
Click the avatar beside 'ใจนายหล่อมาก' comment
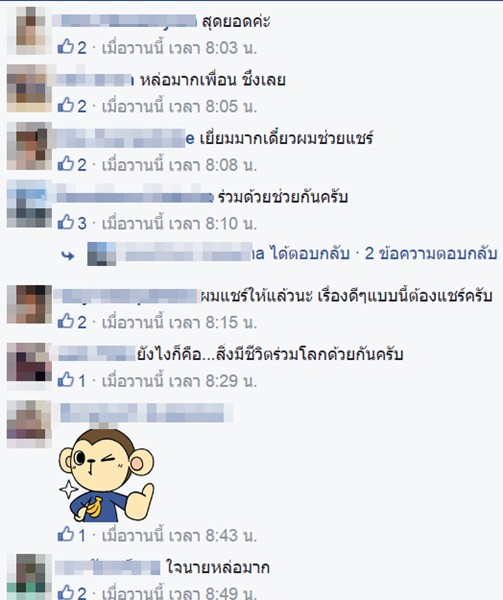pyautogui.click(x=29, y=576)
